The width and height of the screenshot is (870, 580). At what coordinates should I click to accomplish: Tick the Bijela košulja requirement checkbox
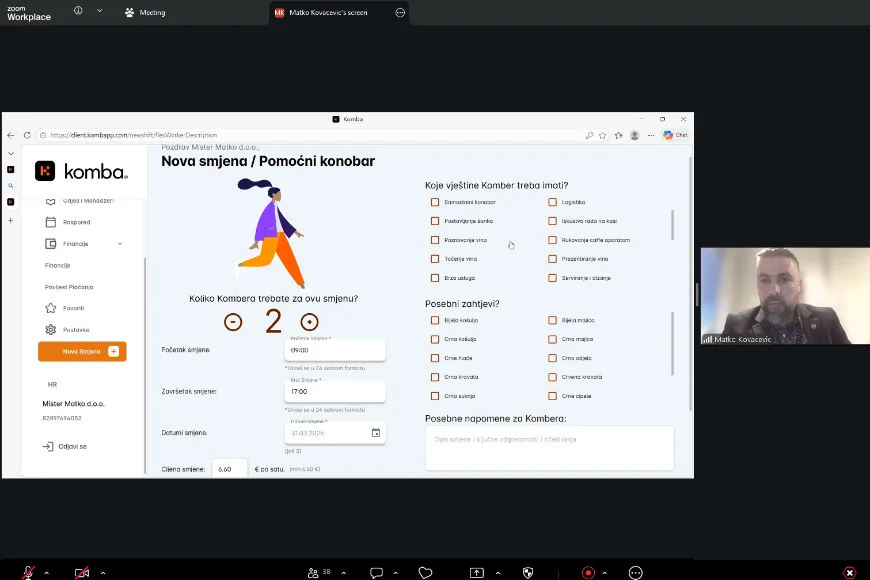[x=435, y=320]
